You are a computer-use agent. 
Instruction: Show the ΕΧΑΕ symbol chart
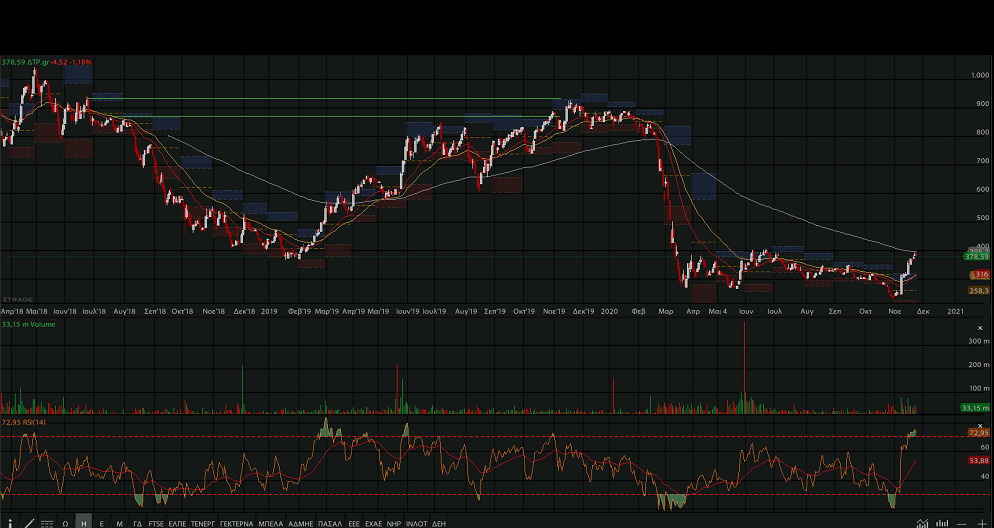[373, 523]
